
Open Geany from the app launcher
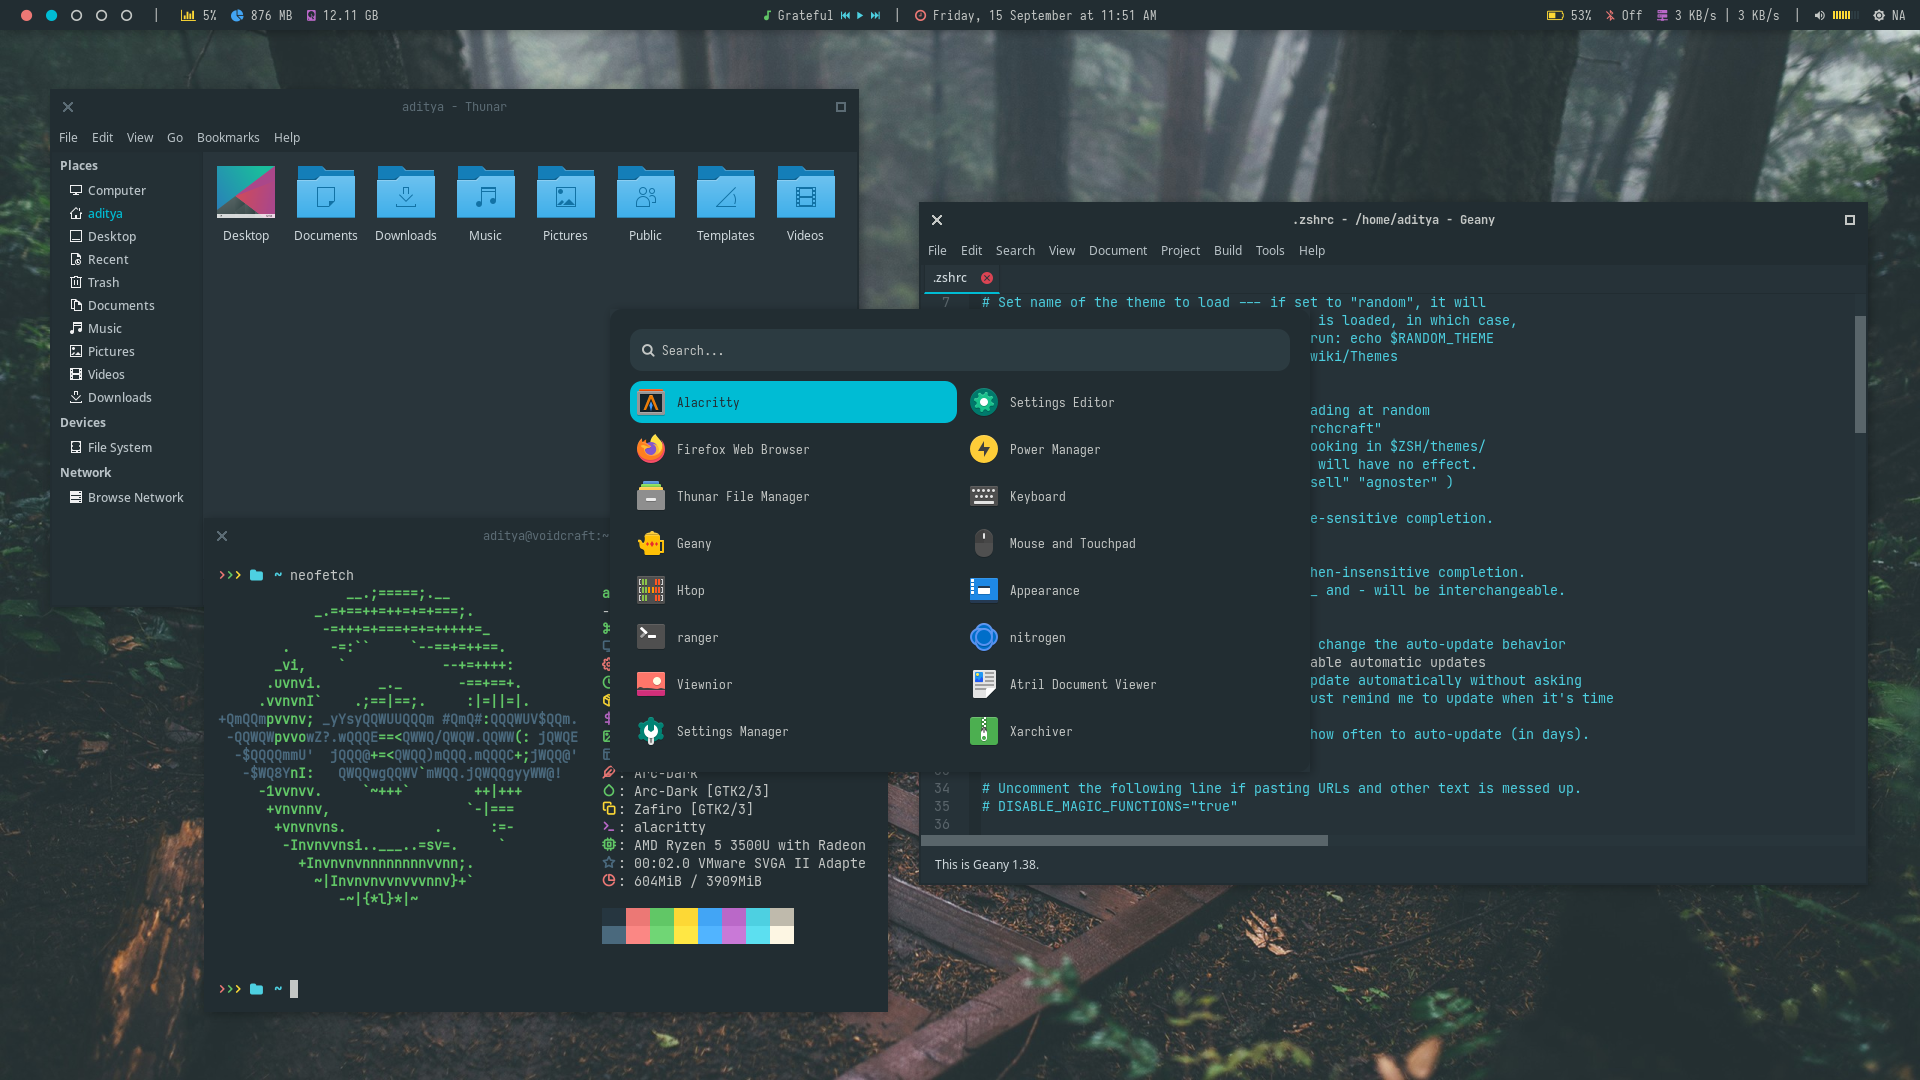pyautogui.click(x=693, y=544)
